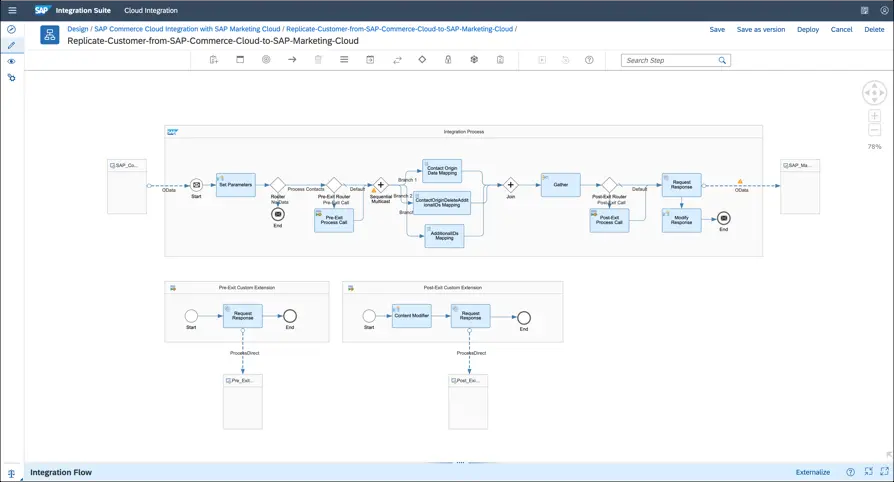
Task: Open the Design breadcrumb link
Action: tap(78, 29)
